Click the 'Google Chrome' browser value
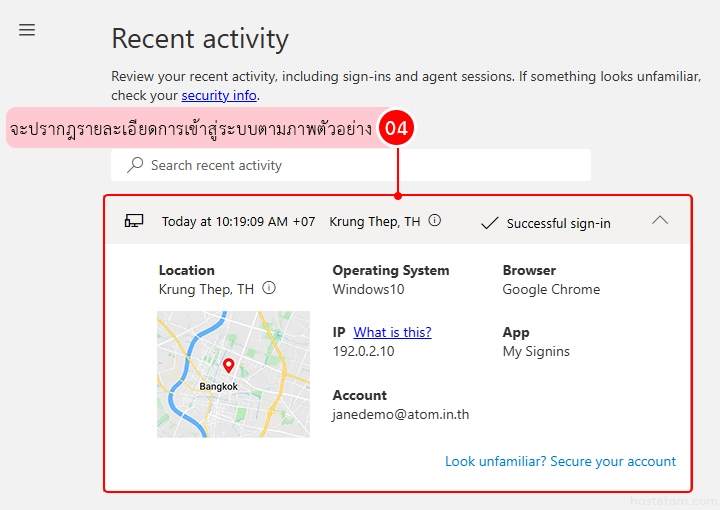Image resolution: width=720 pixels, height=510 pixels. (551, 289)
